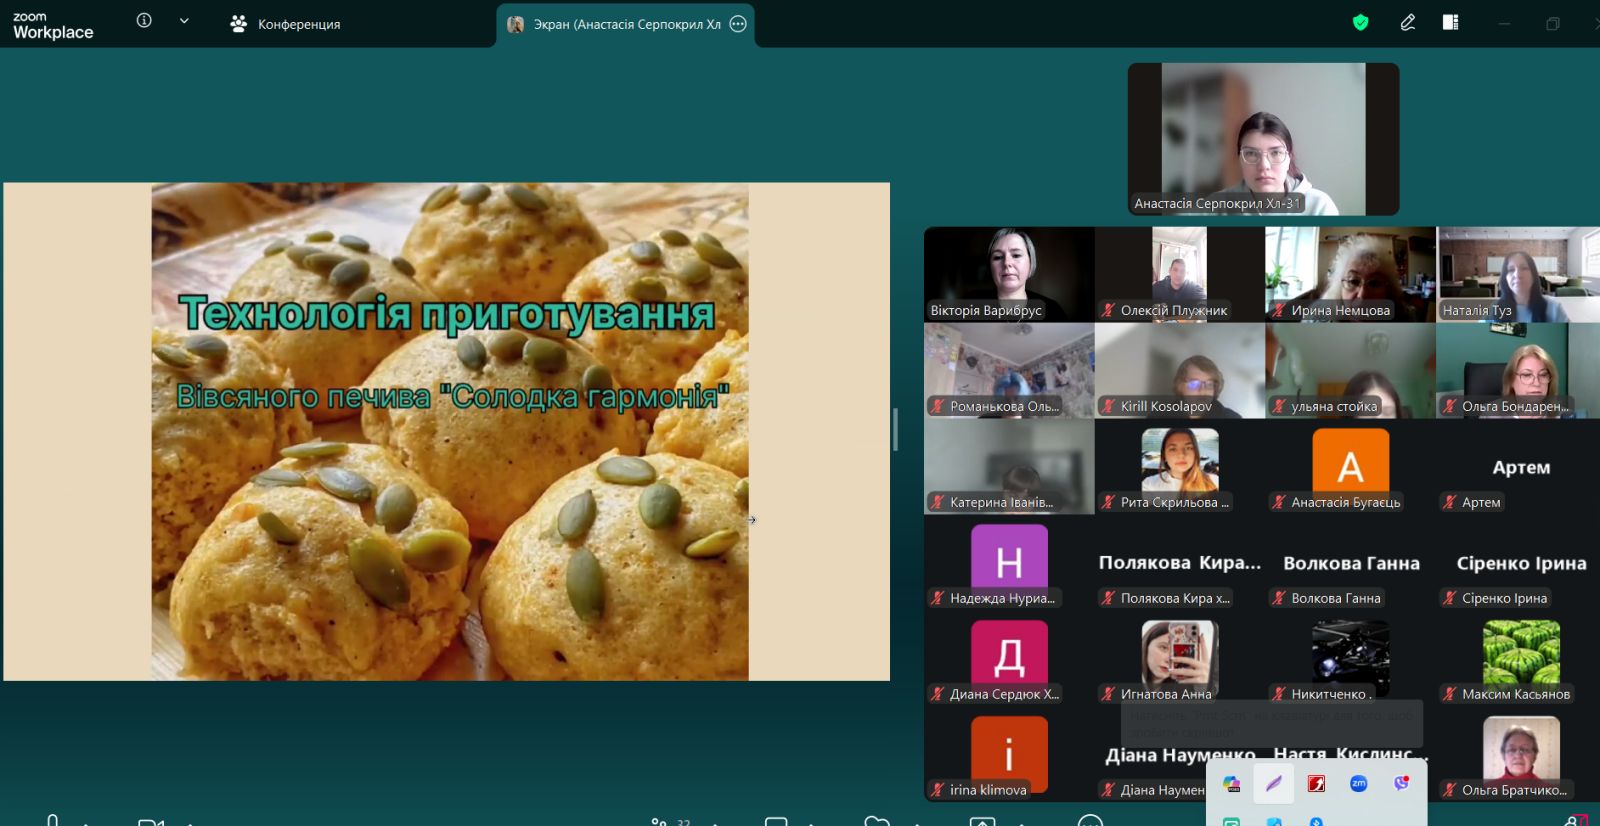Click the green encryption shield icon
The image size is (1600, 826).
click(x=1360, y=22)
